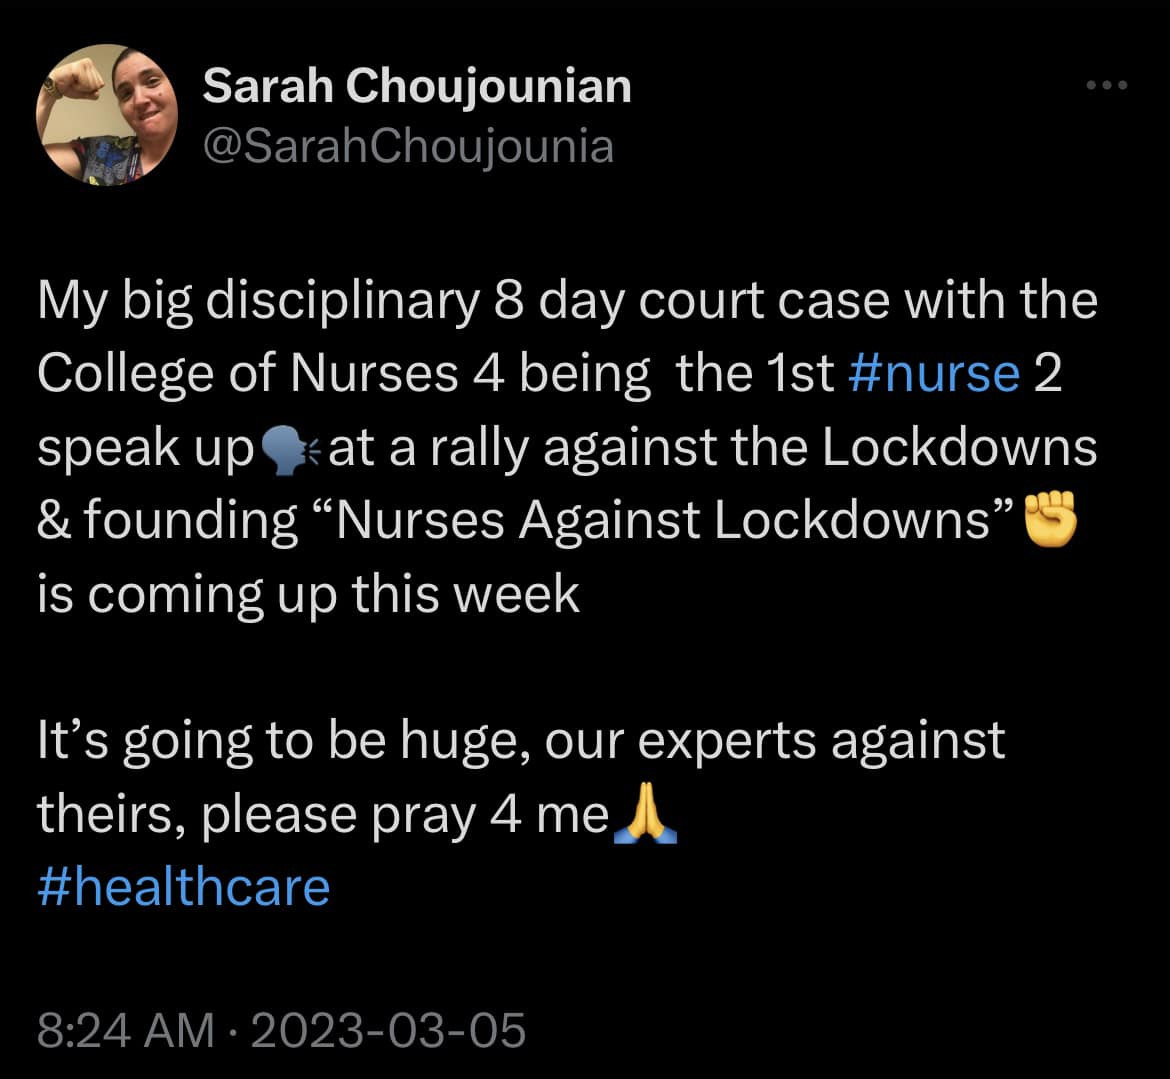Click the "please pray 4 me" text
The width and height of the screenshot is (1170, 1079).
tap(406, 816)
